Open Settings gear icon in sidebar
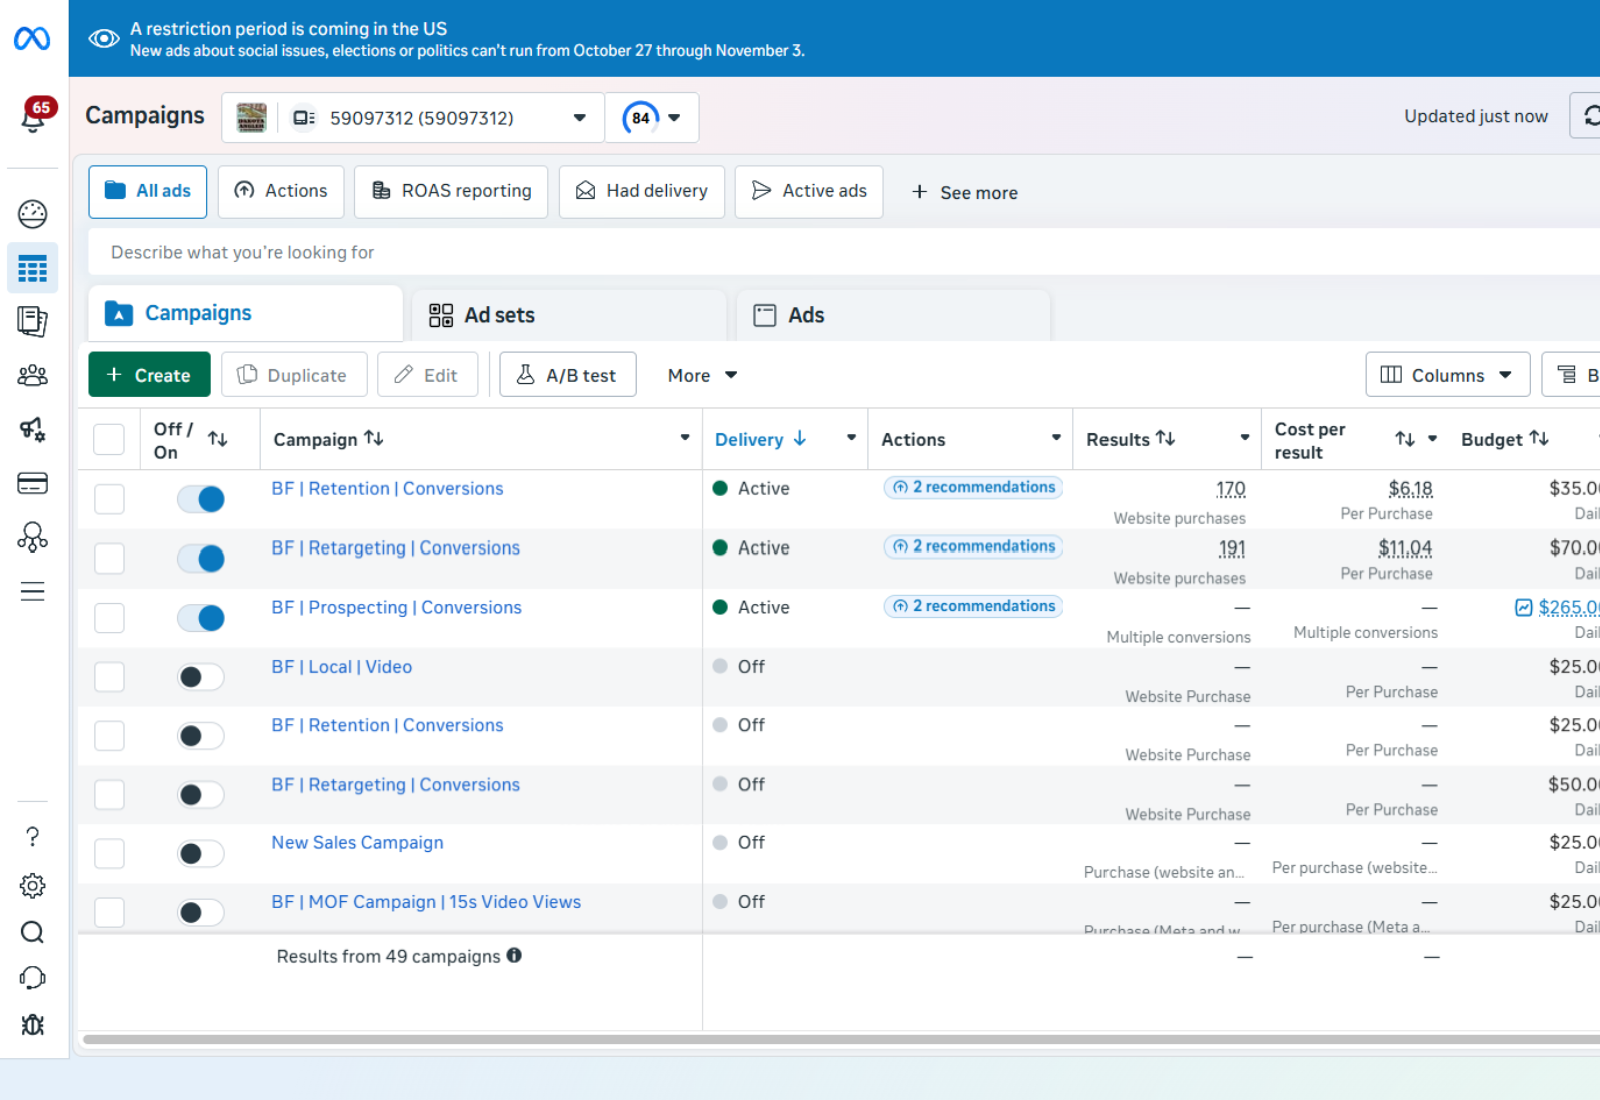1600x1100 pixels. point(32,885)
